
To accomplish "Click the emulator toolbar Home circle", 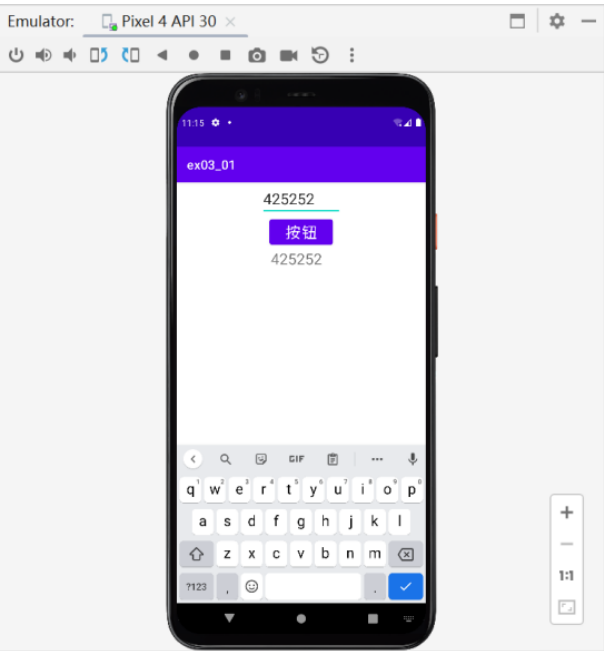I will [193, 55].
